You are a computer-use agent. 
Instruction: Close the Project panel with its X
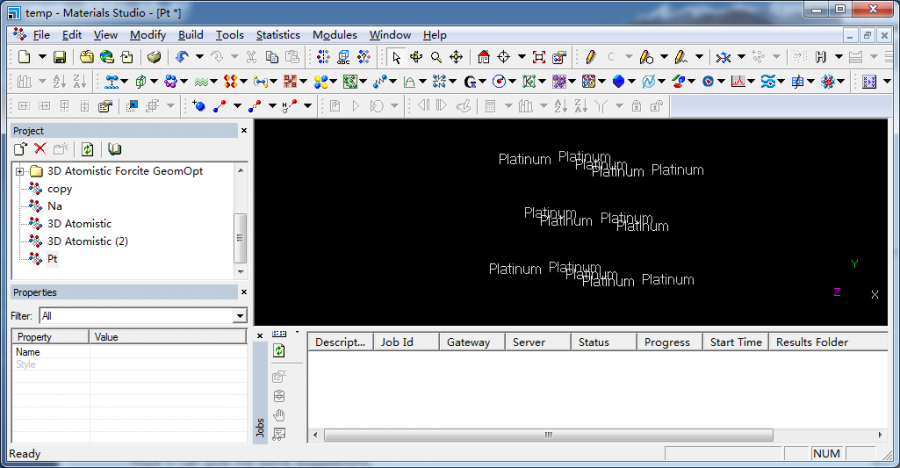pyautogui.click(x=244, y=130)
